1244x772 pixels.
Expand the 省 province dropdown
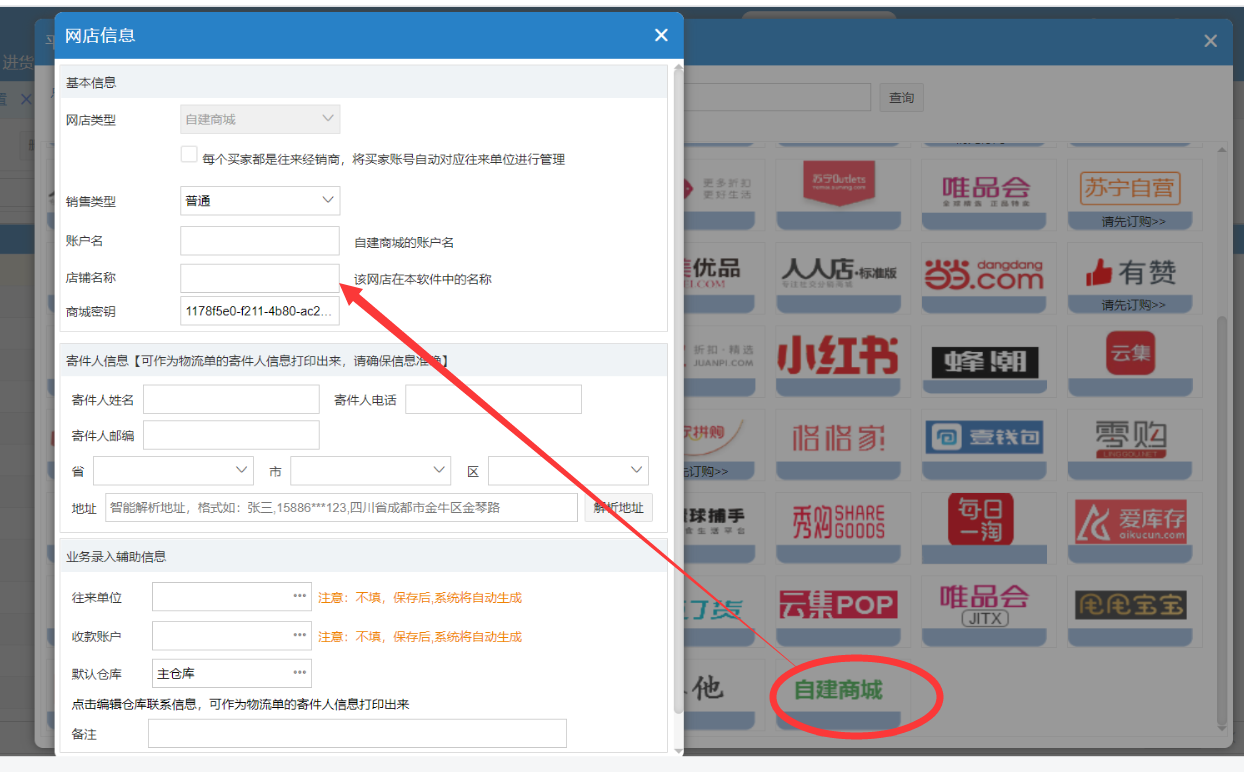[x=174, y=470]
